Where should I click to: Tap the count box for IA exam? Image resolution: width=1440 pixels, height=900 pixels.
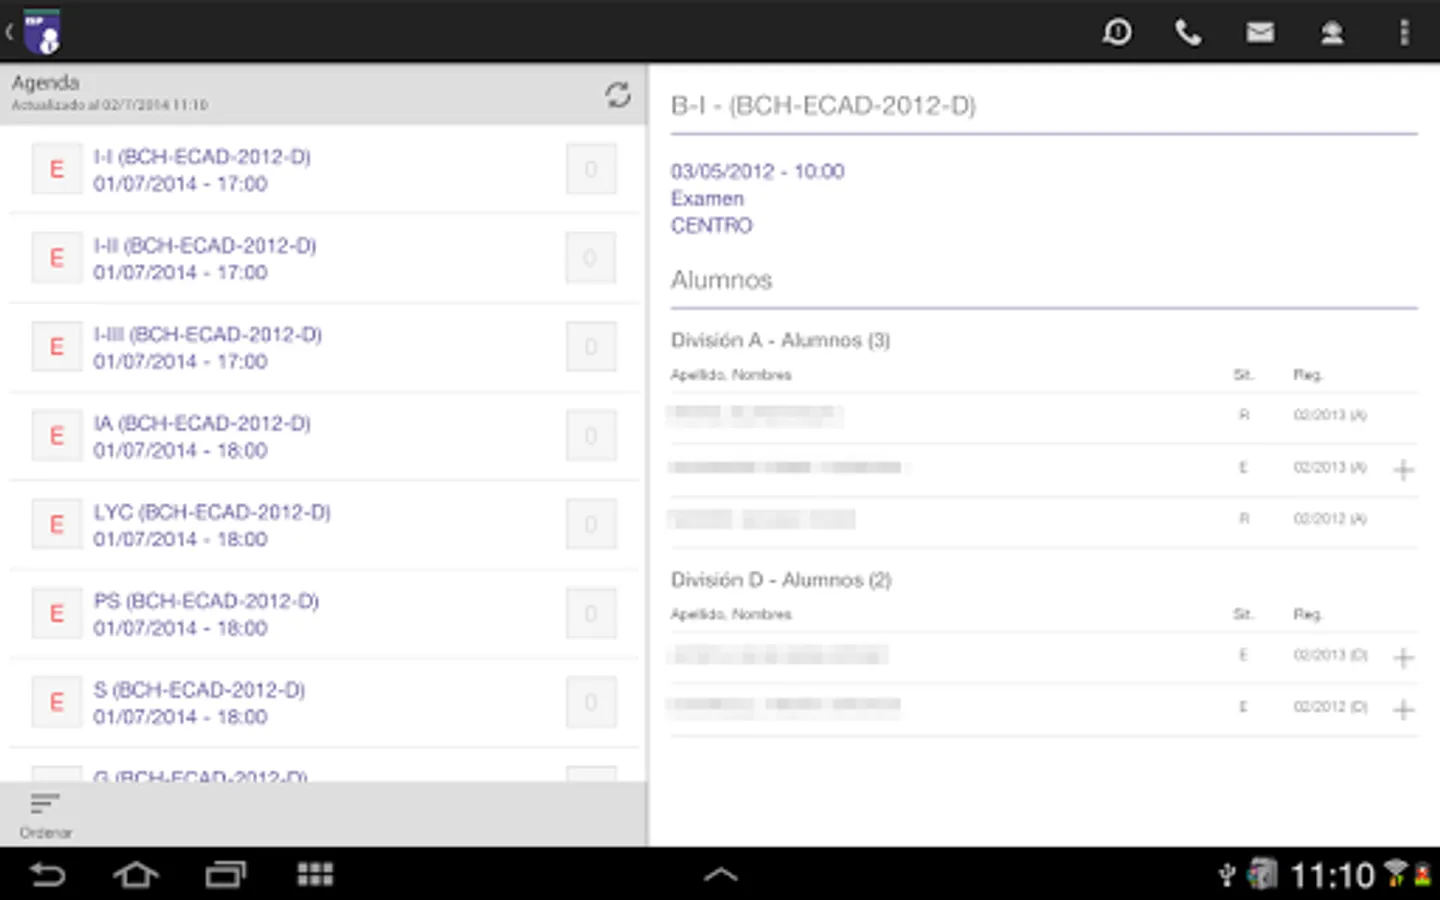[x=591, y=436]
